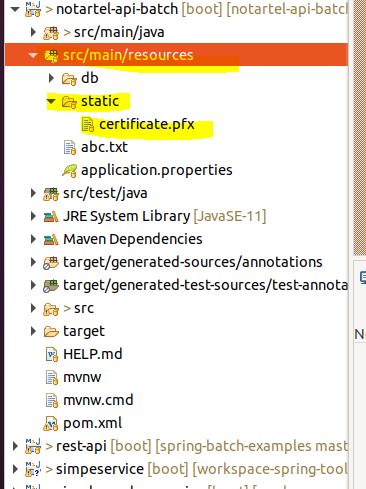Expand the rest-api project
Image resolution: width=366 pixels, height=489 pixels.
[15, 446]
